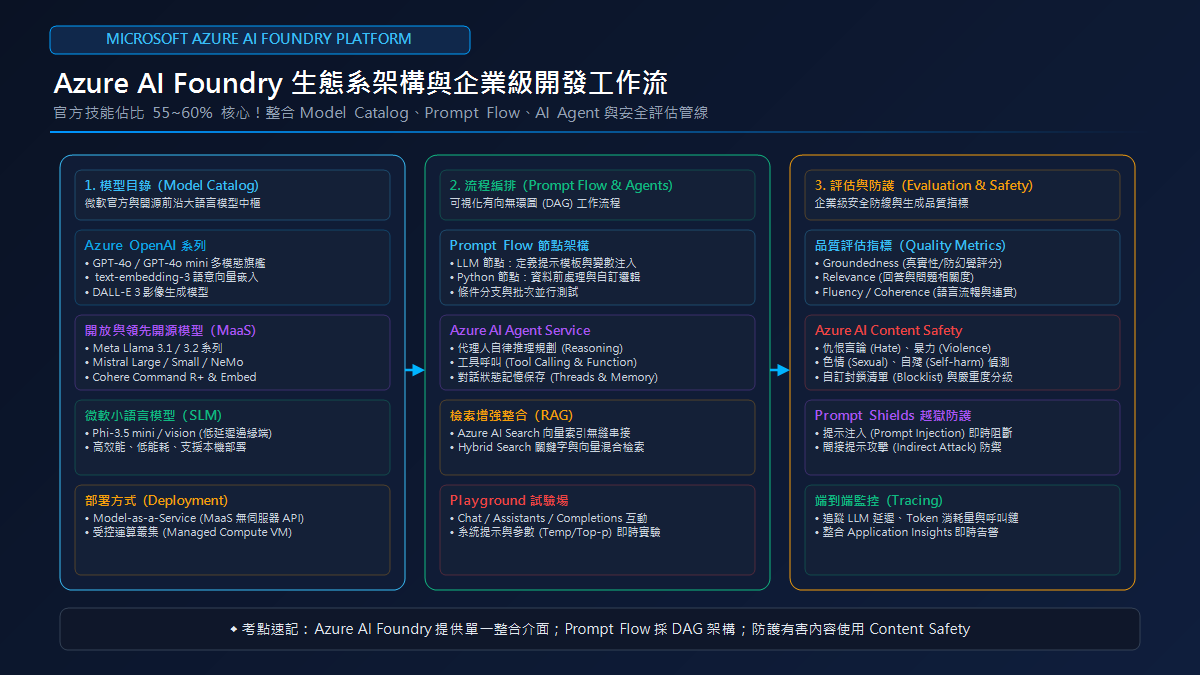Click the '可視化有向無環圖 (DAG) 工作流程' line
Screen dimensions: 1200x675
coord(535,203)
